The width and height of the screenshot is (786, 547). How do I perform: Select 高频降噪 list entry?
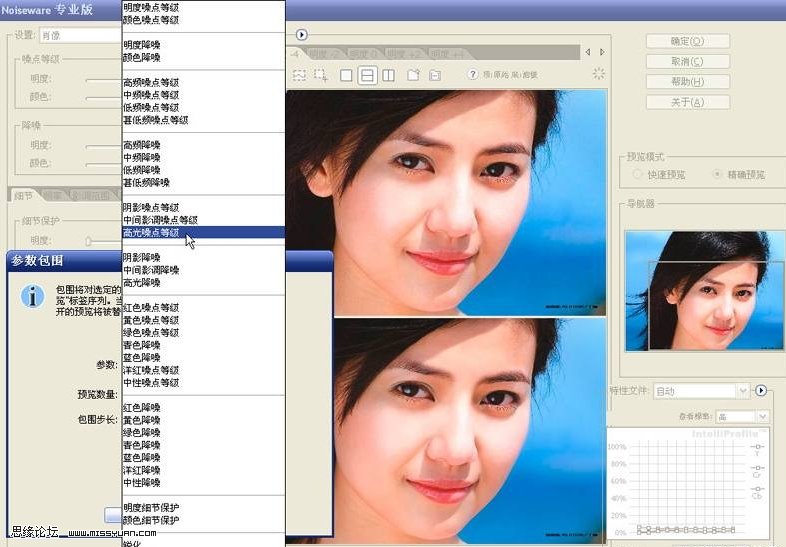pyautogui.click(x=204, y=145)
